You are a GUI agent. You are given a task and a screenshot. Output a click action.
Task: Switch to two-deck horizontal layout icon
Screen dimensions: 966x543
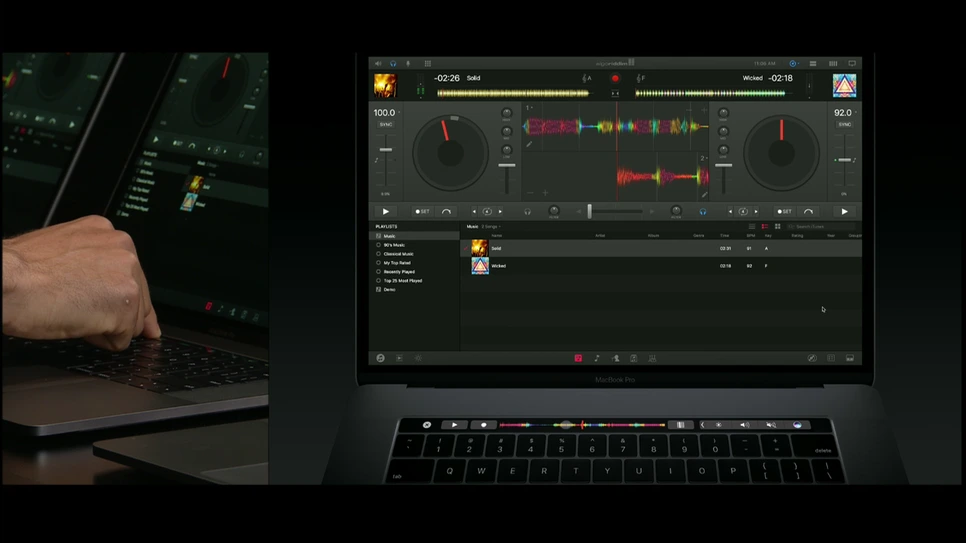pyautogui.click(x=813, y=63)
